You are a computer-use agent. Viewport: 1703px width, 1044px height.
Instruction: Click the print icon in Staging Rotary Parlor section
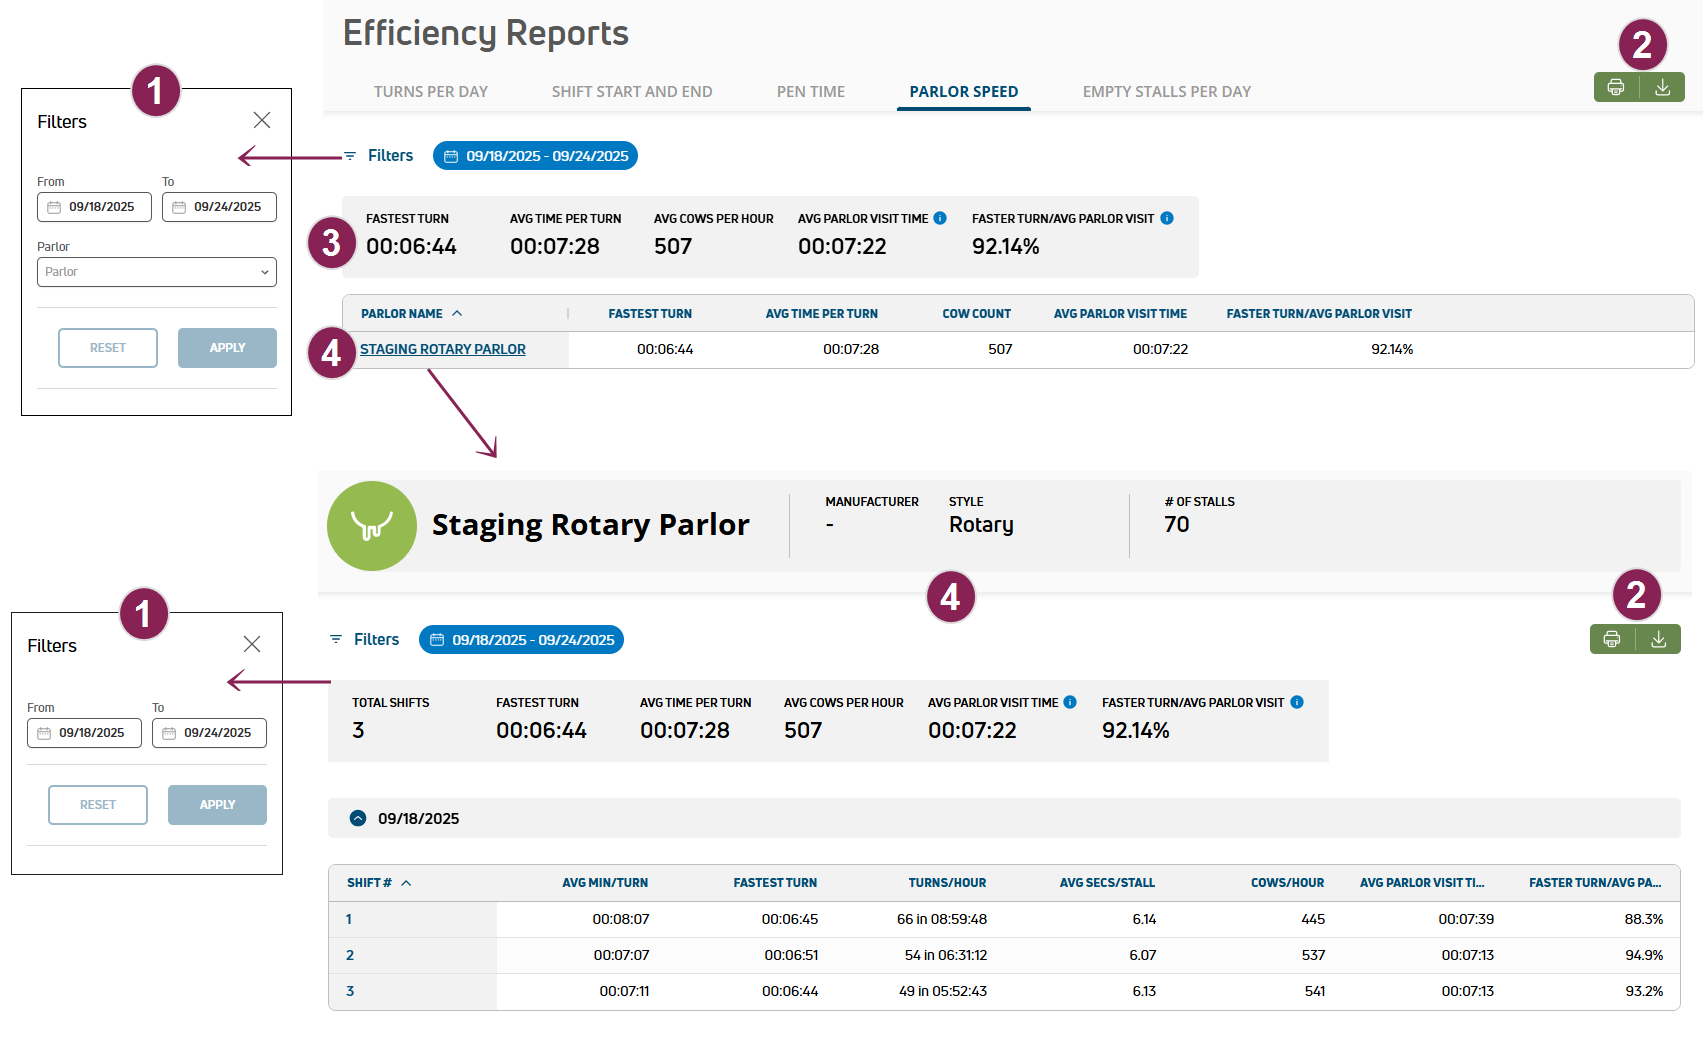[x=1611, y=639]
